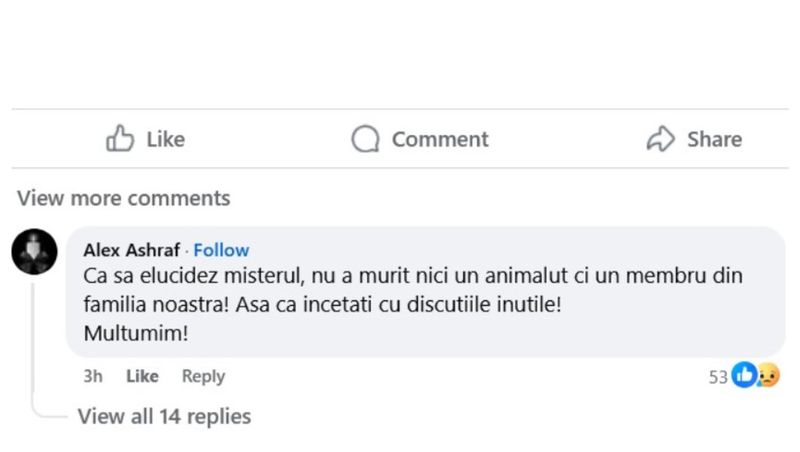Click the Share arrow icon
This screenshot has height=452, width=800.
coord(660,138)
